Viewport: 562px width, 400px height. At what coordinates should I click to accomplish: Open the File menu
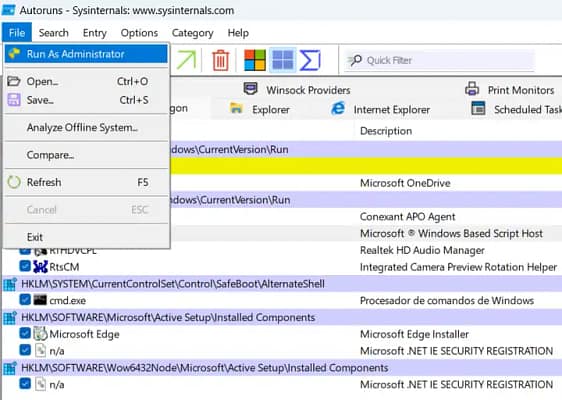point(17,33)
